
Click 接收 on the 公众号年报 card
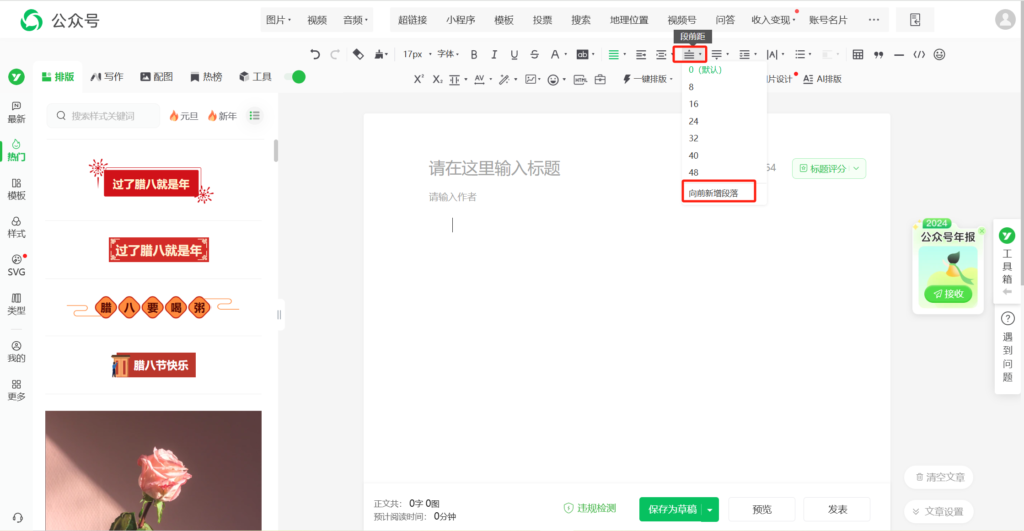pyautogui.click(x=948, y=294)
